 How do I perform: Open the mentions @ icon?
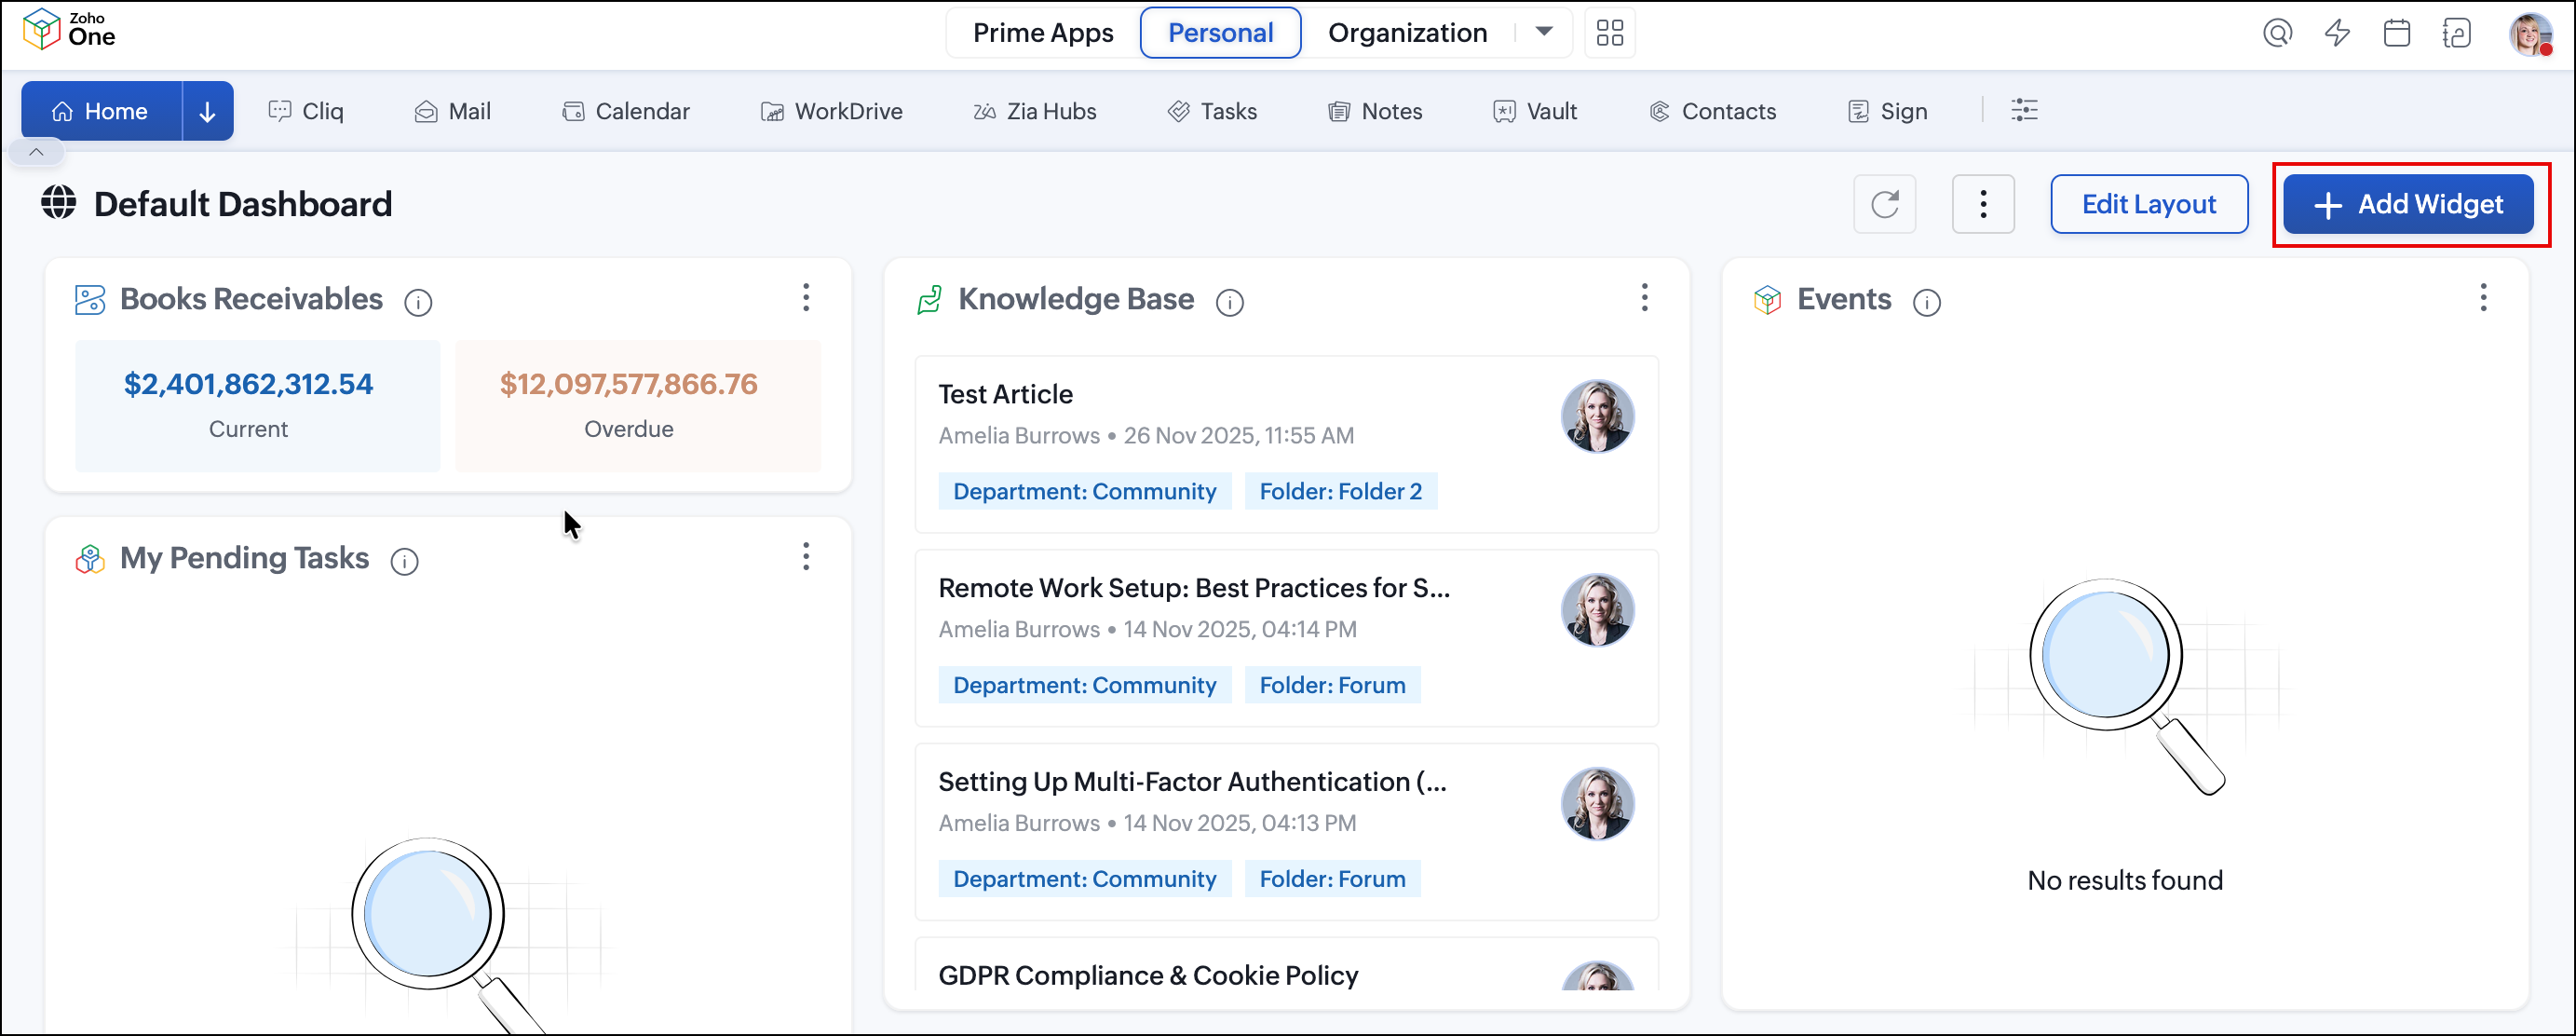point(2277,33)
